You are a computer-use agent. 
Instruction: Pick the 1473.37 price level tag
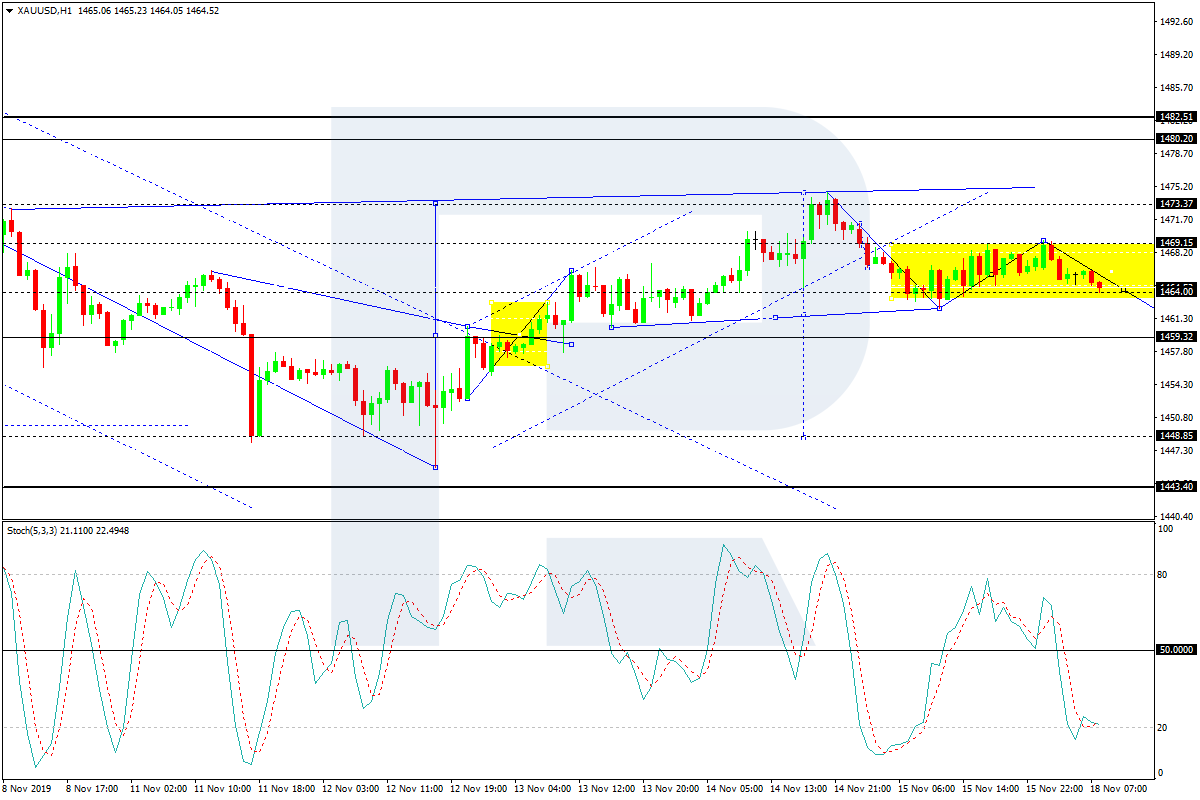coord(1175,203)
